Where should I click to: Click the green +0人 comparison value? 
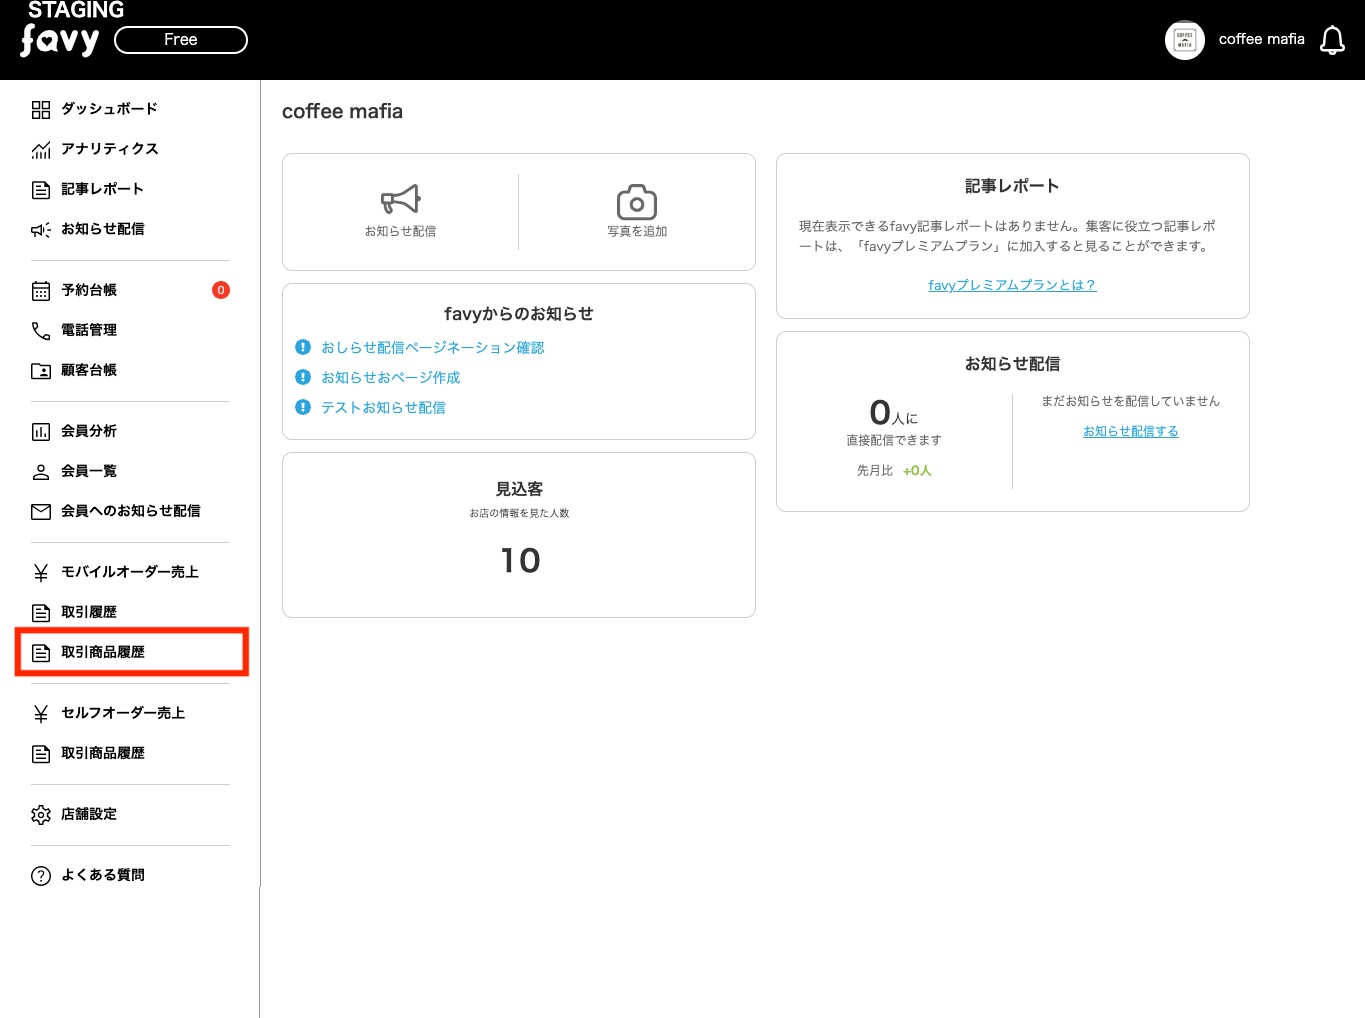coord(917,471)
